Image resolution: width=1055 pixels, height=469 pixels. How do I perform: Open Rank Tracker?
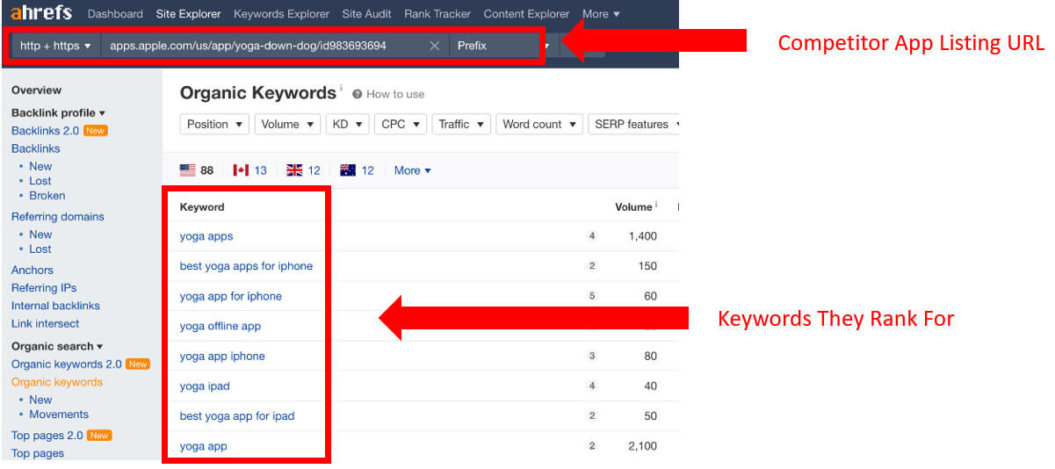[437, 13]
